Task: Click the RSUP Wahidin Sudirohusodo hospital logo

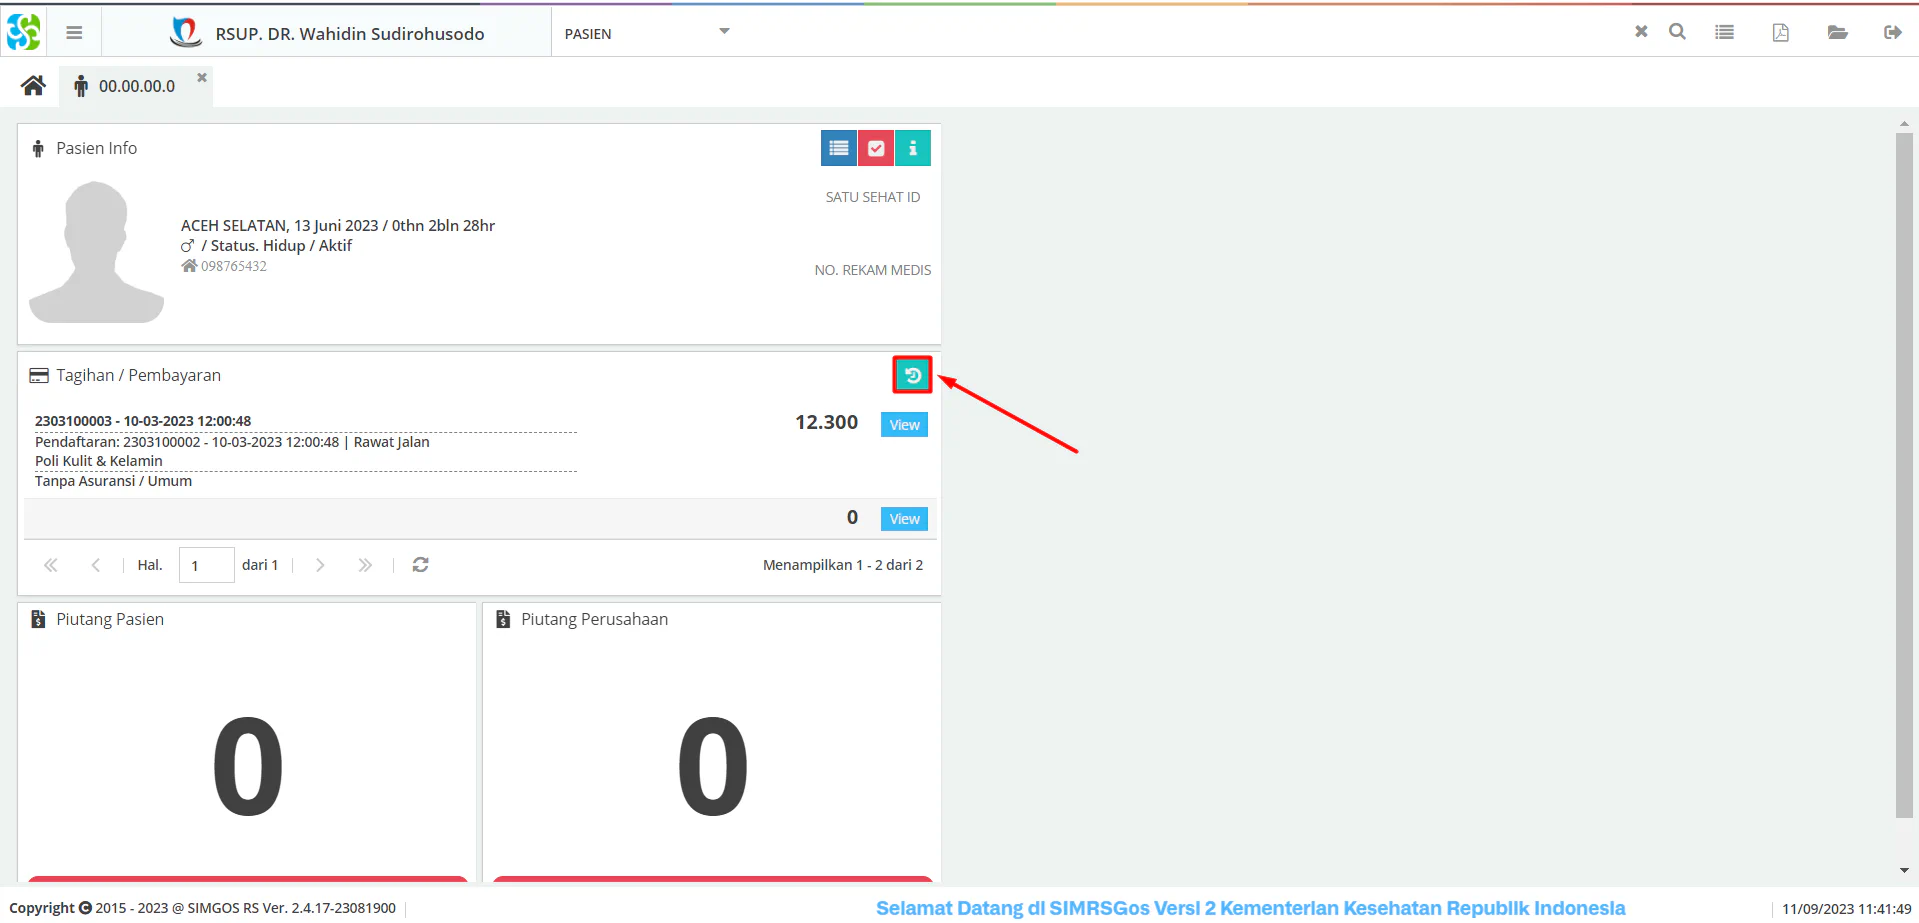Action: click(185, 32)
